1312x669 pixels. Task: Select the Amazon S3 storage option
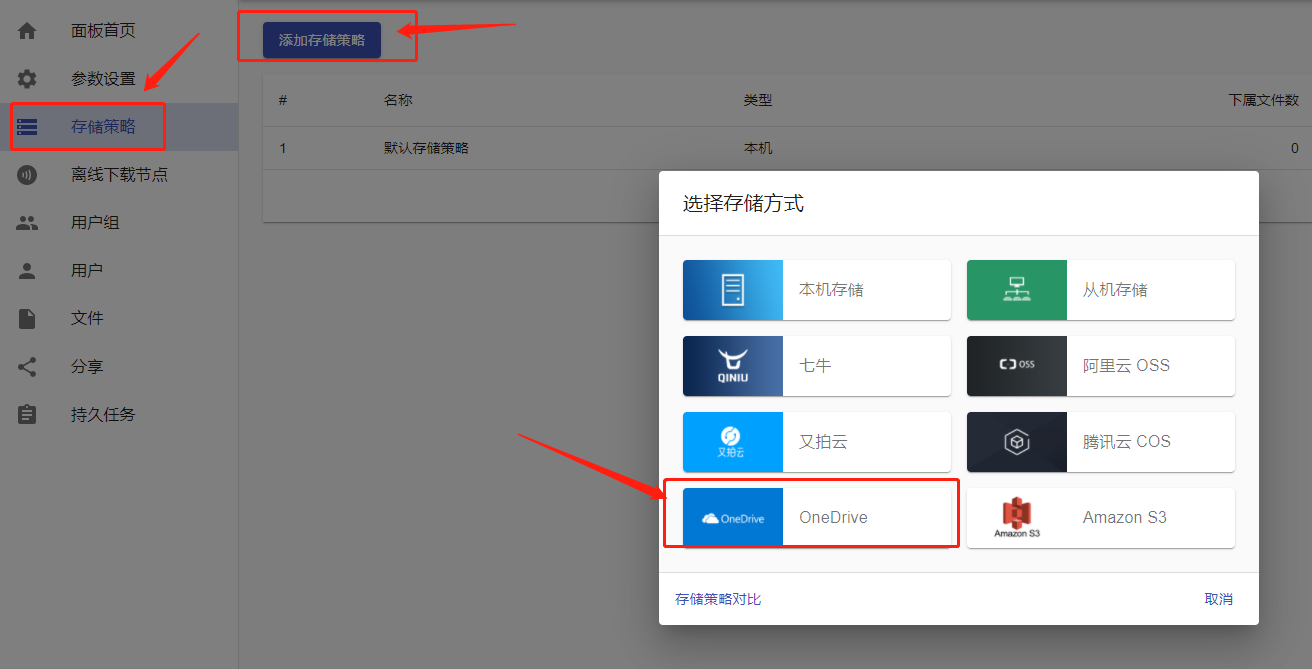click(x=1101, y=518)
